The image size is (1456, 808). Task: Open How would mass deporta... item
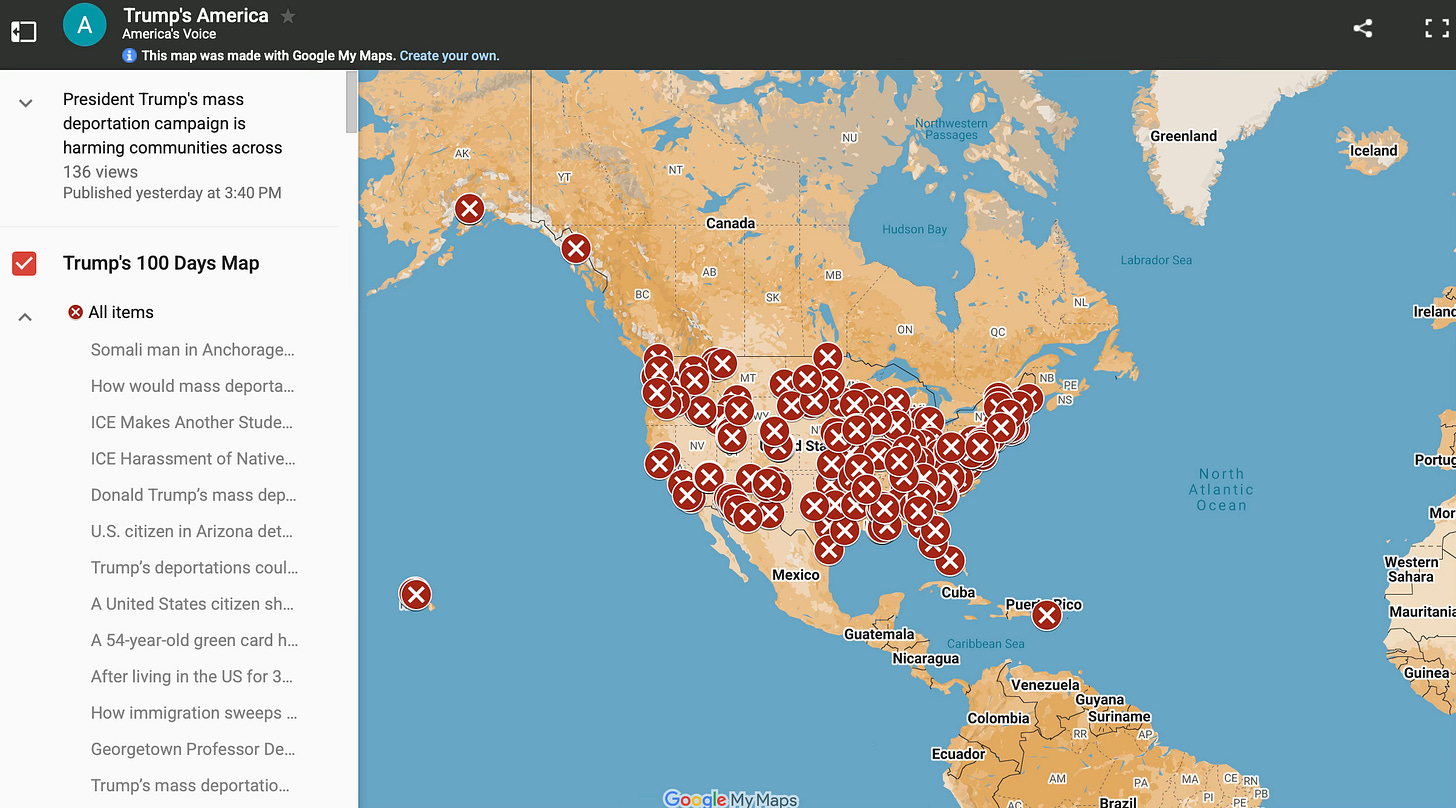[192, 386]
